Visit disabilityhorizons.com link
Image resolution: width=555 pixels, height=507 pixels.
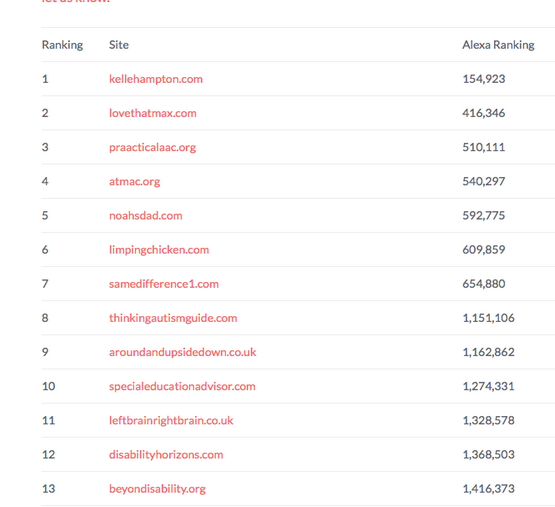pos(166,454)
